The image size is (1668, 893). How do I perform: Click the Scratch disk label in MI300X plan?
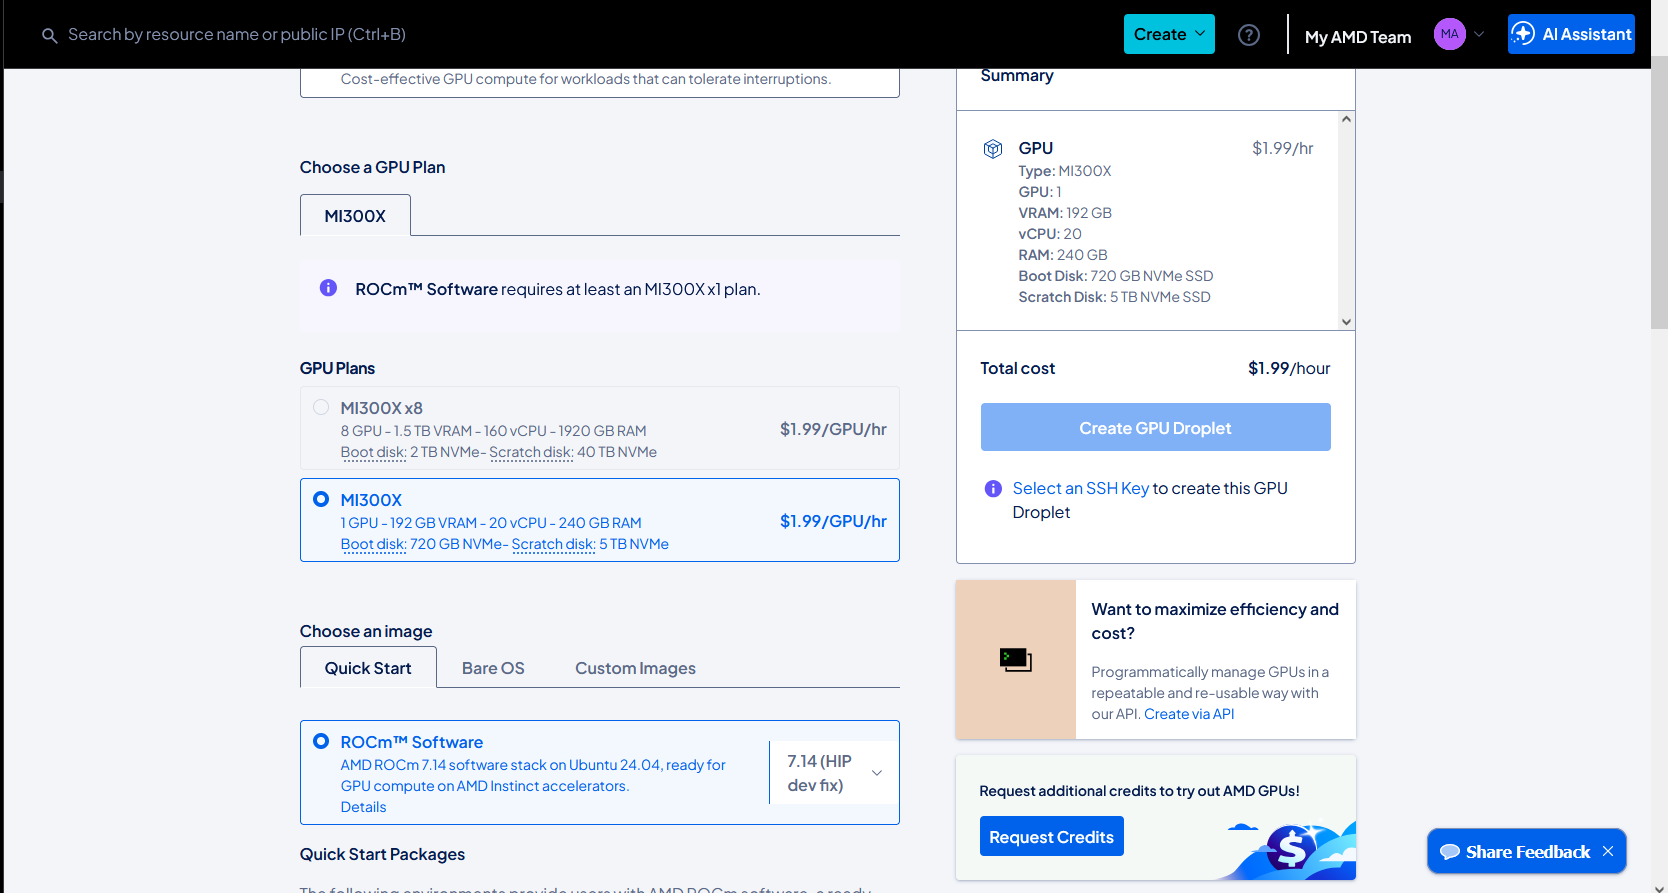(x=553, y=544)
